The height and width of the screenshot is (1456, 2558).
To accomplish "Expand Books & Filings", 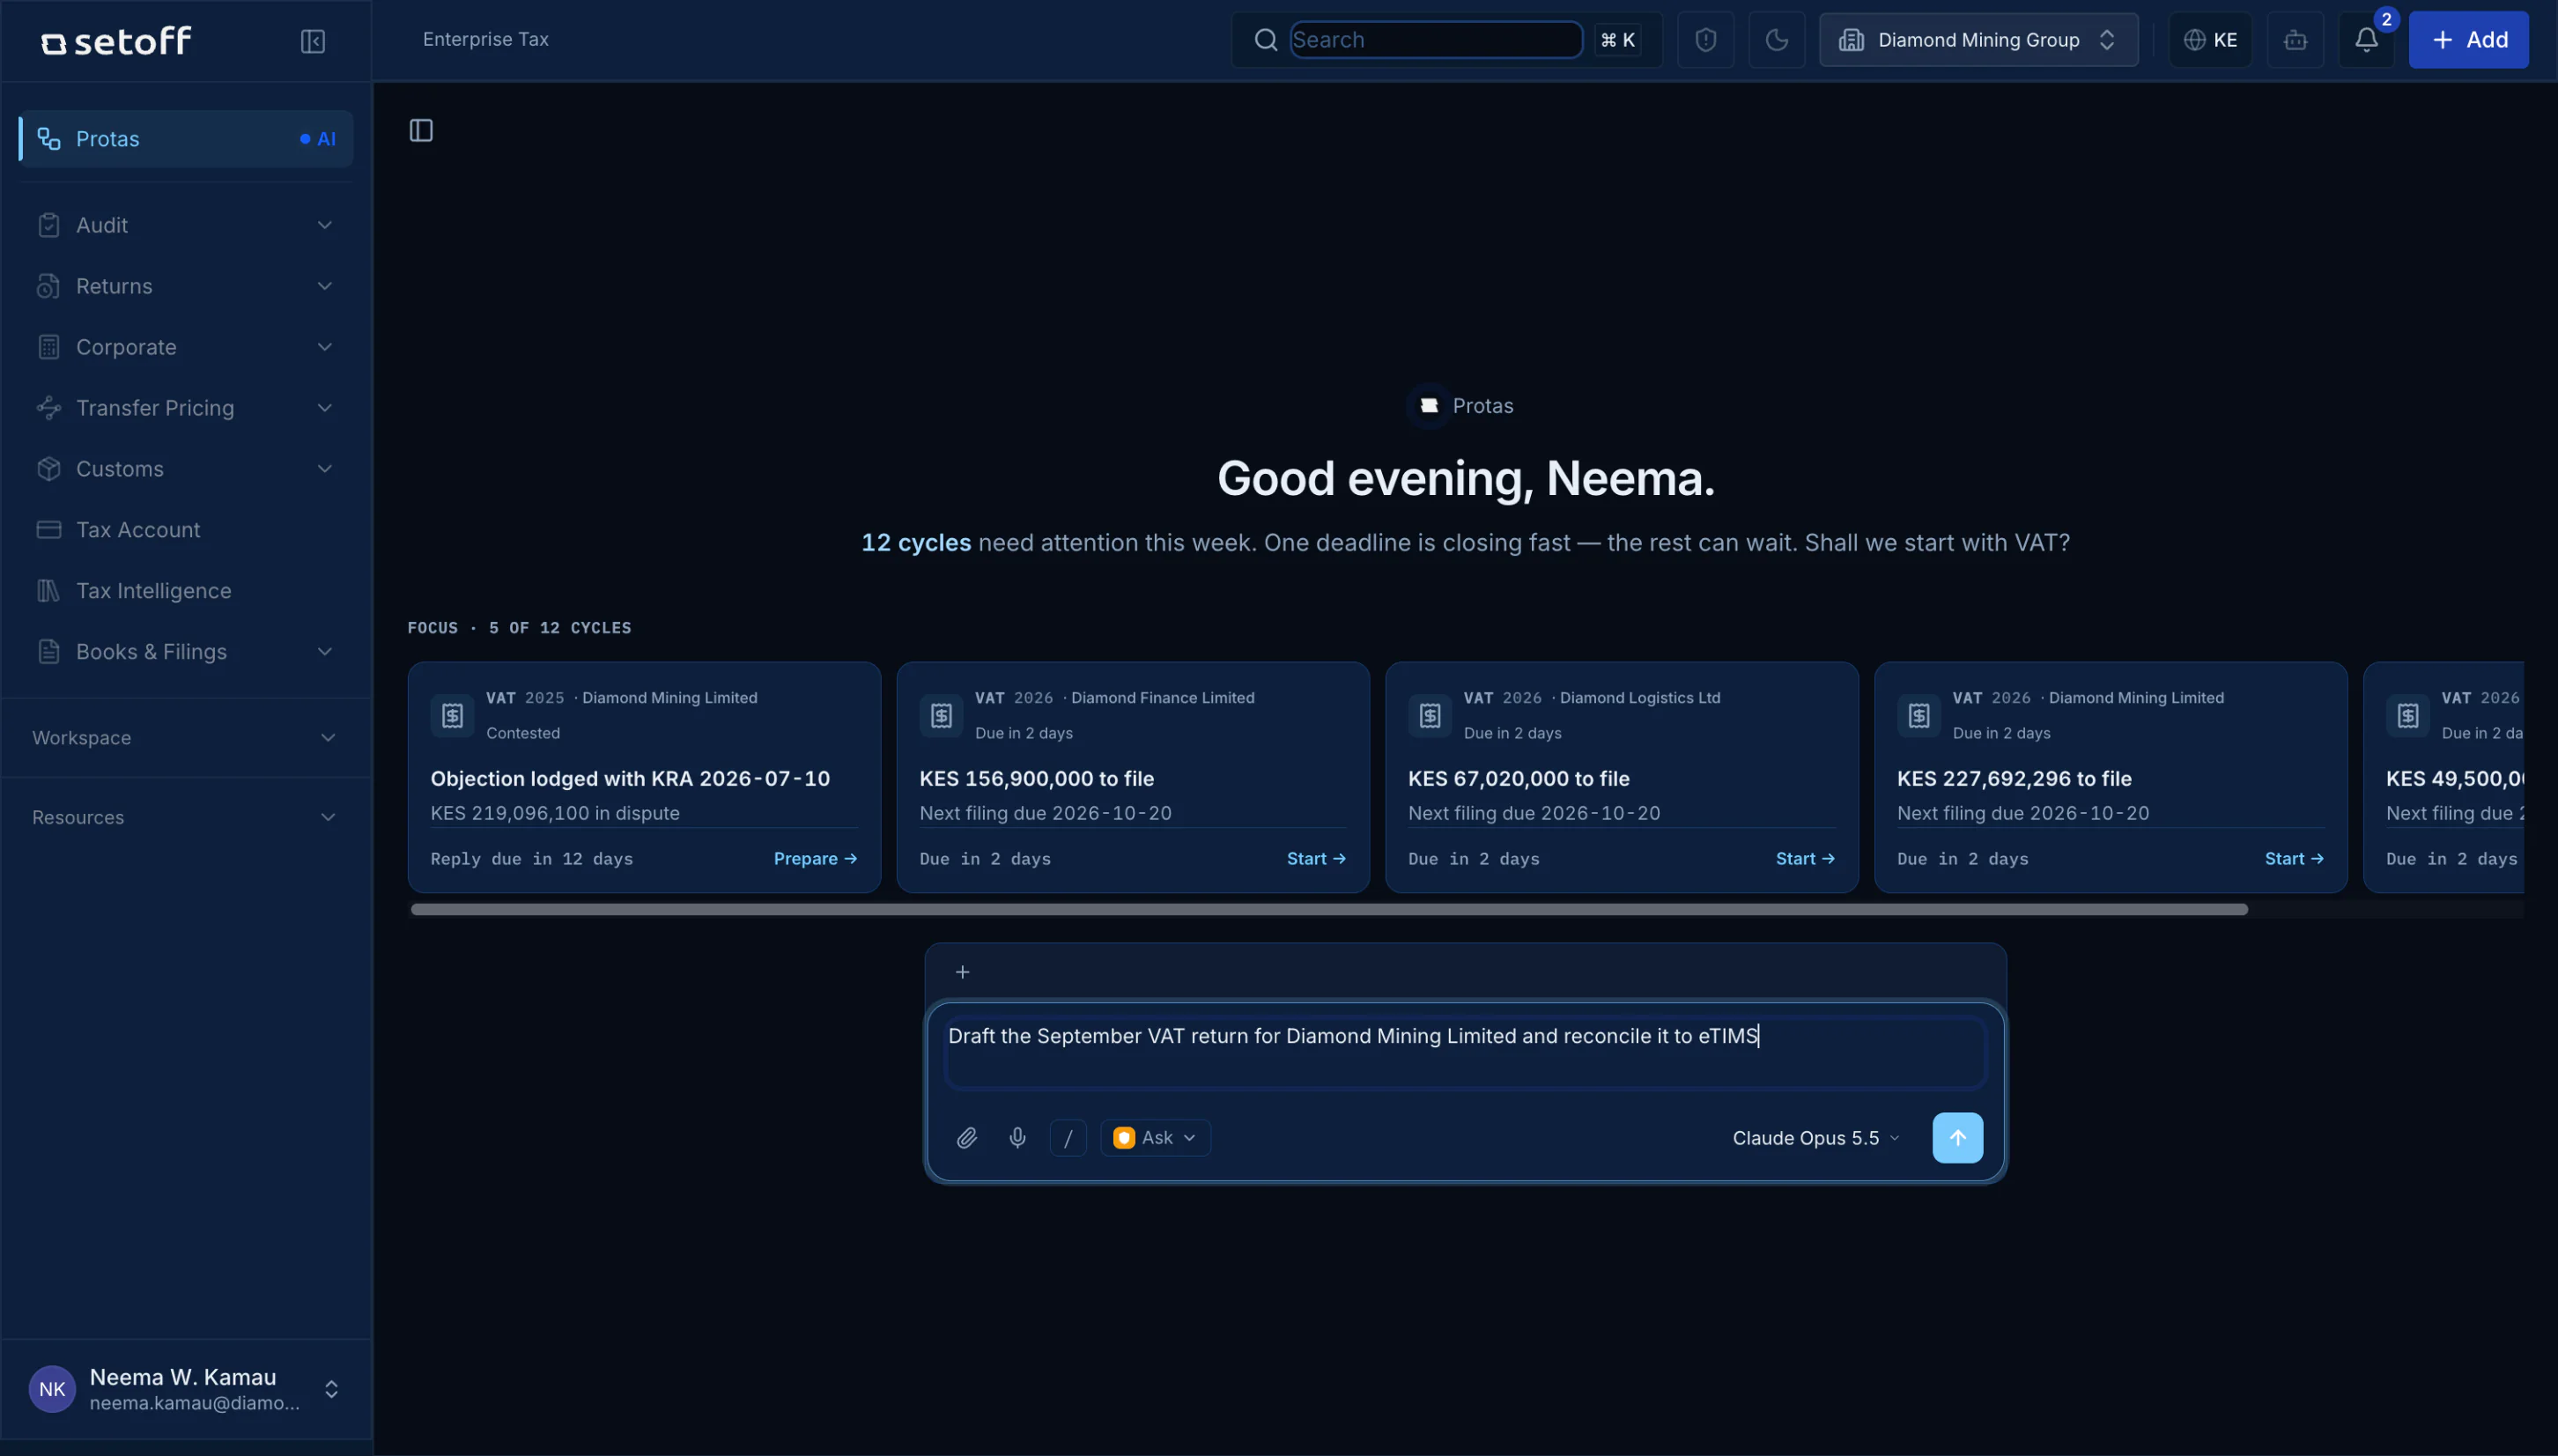I will [185, 652].
